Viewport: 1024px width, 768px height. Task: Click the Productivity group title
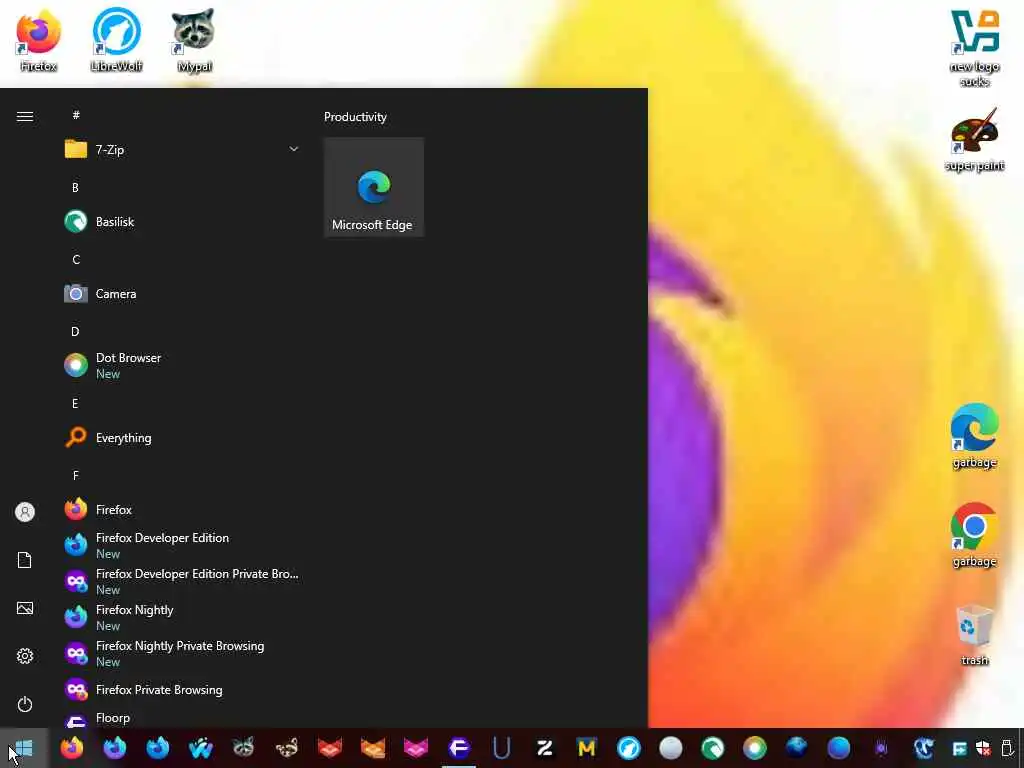355,117
